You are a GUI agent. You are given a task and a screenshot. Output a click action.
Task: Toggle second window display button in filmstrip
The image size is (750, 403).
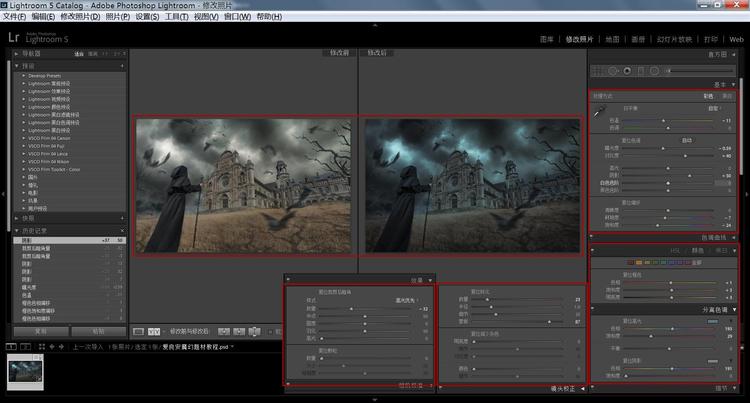click(x=26, y=347)
